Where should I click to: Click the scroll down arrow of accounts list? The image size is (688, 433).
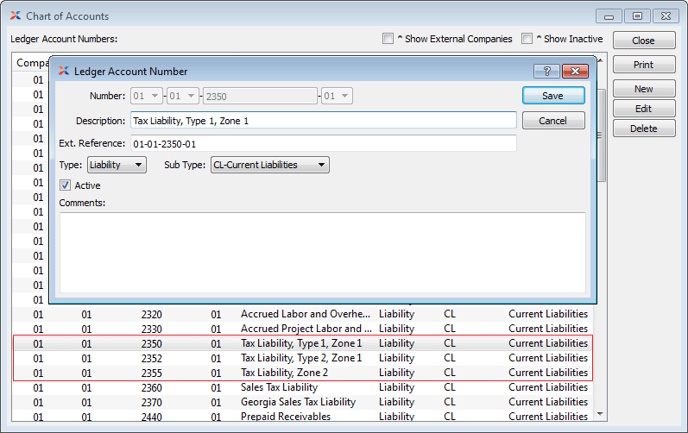[x=599, y=413]
